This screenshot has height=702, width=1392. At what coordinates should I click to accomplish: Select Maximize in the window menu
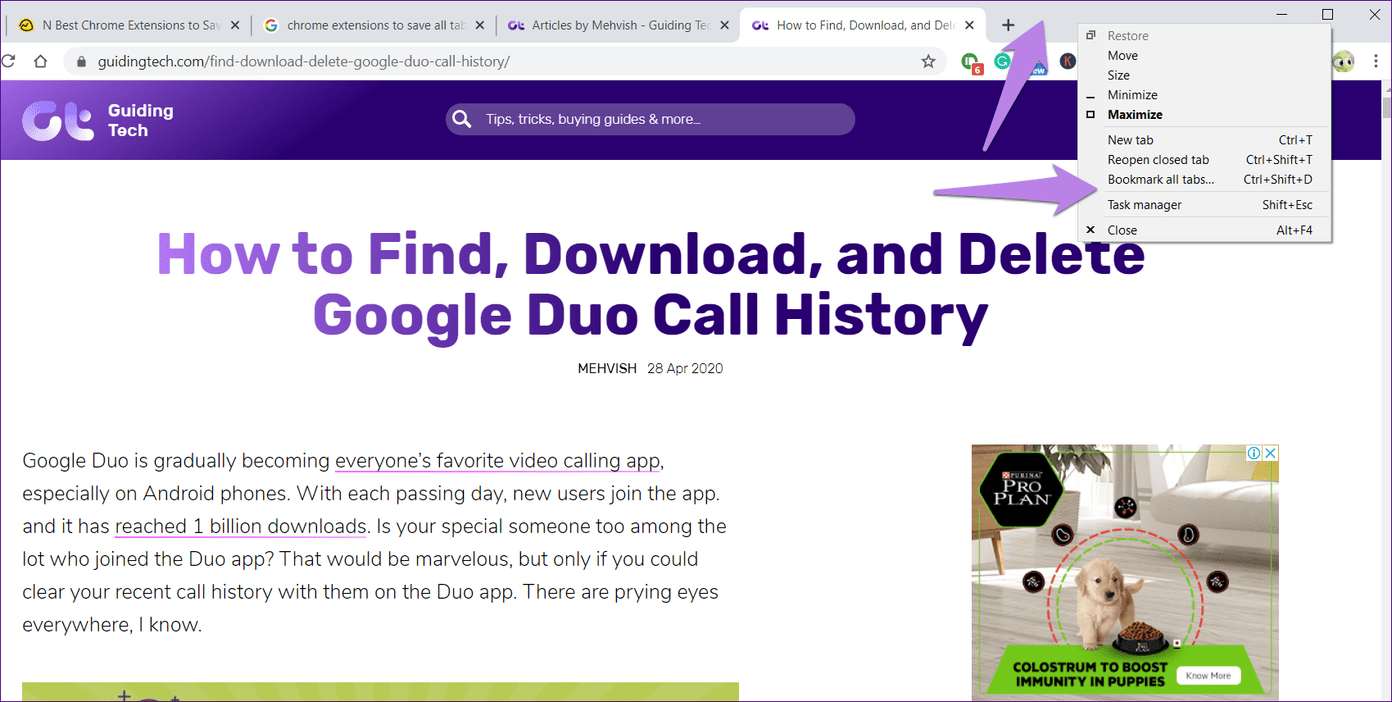1204,115
